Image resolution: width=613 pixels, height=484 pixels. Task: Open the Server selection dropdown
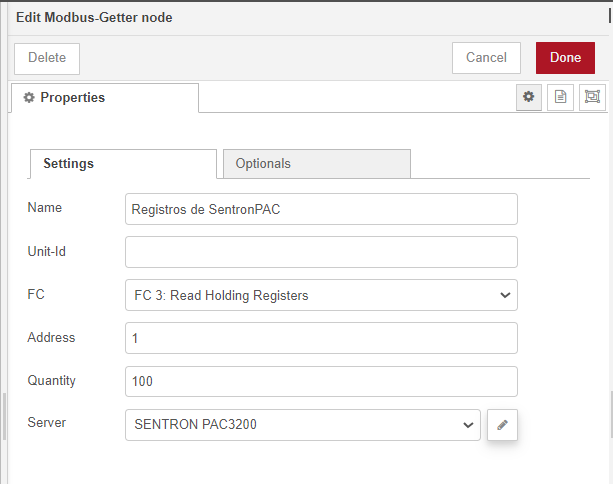(302, 425)
